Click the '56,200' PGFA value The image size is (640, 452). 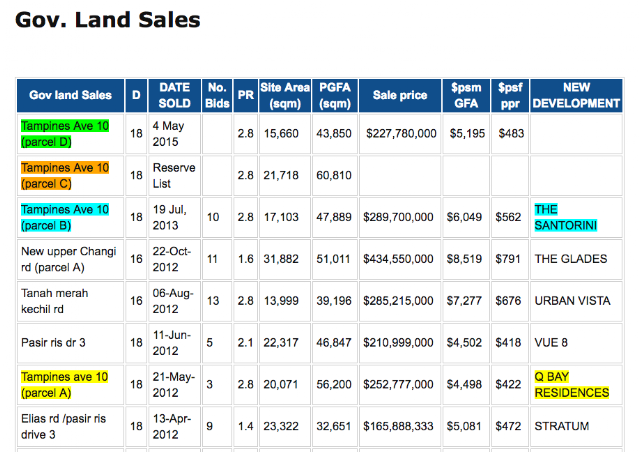(334, 384)
